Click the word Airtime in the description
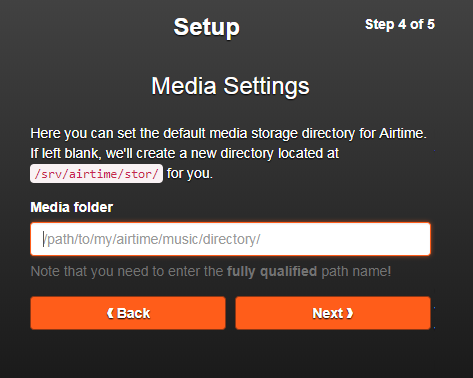The height and width of the screenshot is (378, 473). (403, 134)
